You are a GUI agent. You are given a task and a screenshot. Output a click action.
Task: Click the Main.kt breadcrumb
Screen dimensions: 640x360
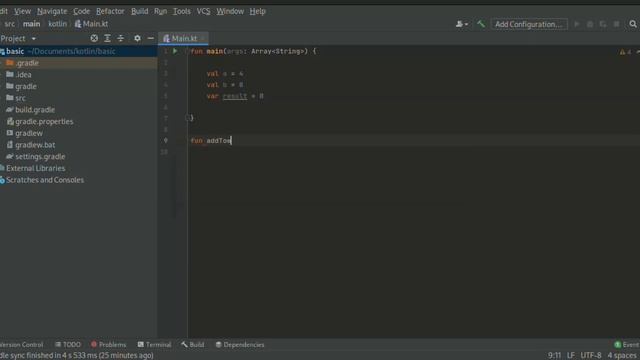point(91,24)
